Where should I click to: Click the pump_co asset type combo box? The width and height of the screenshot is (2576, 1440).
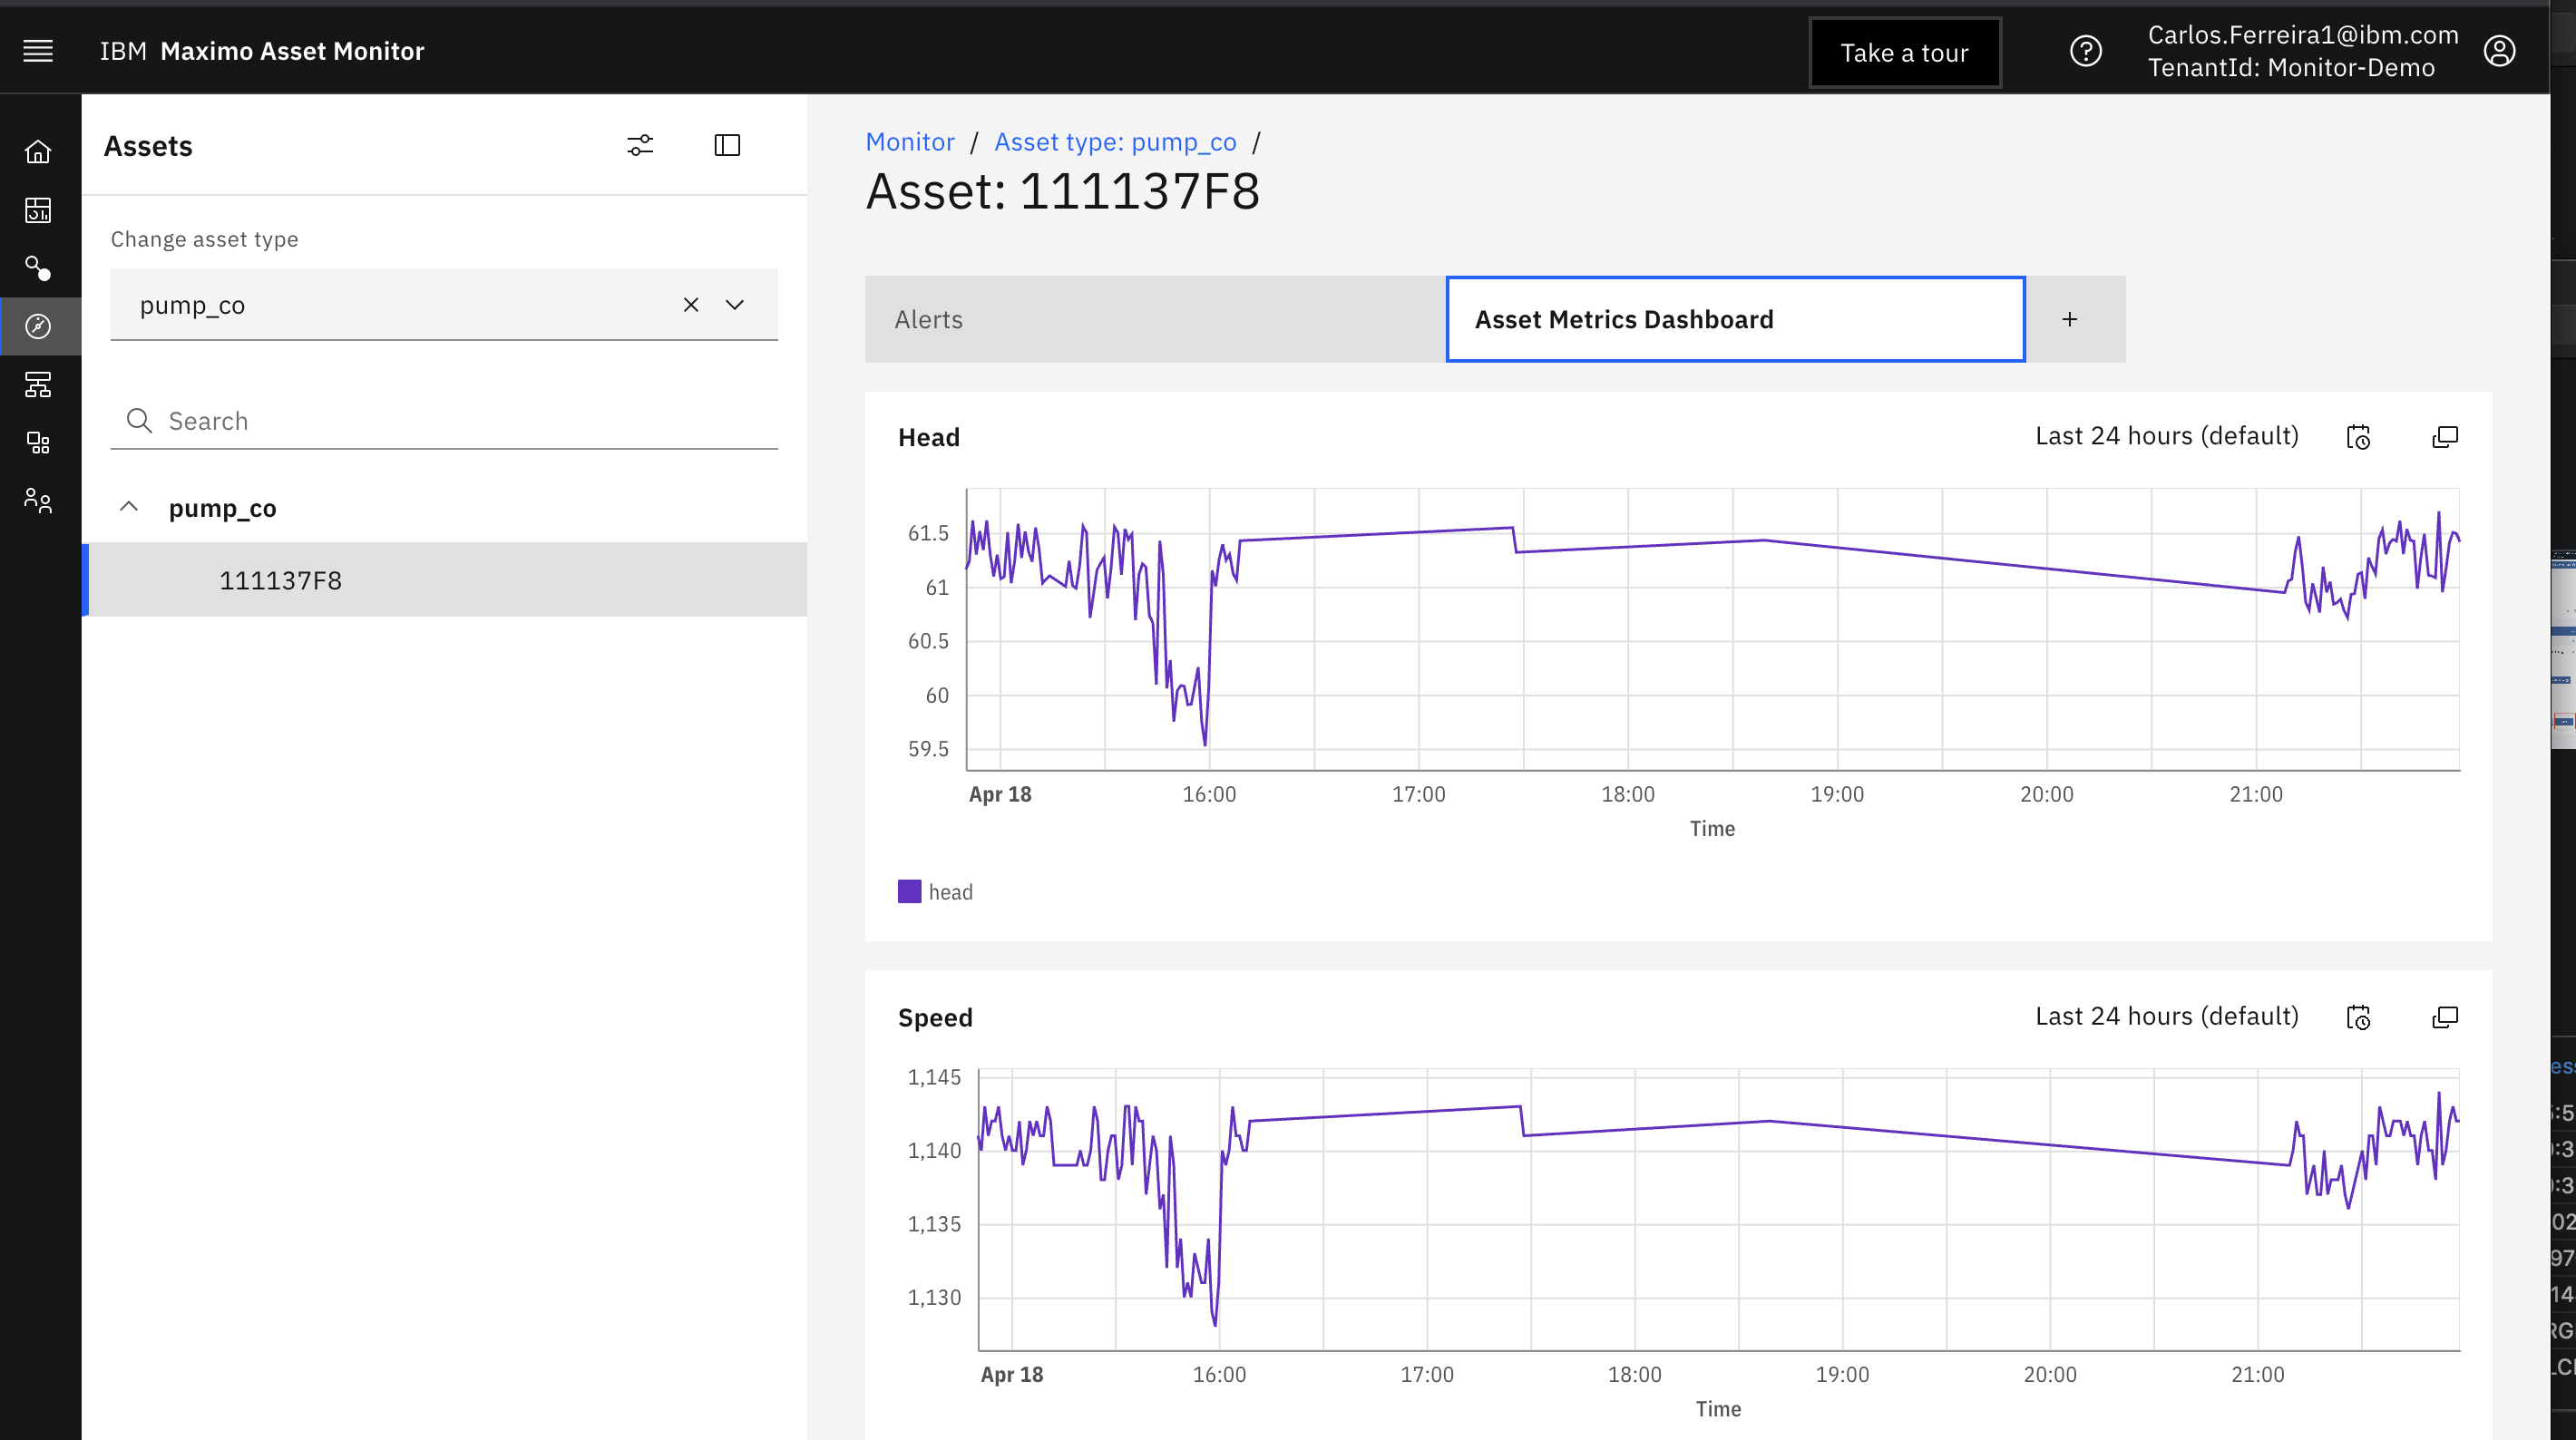click(x=444, y=305)
